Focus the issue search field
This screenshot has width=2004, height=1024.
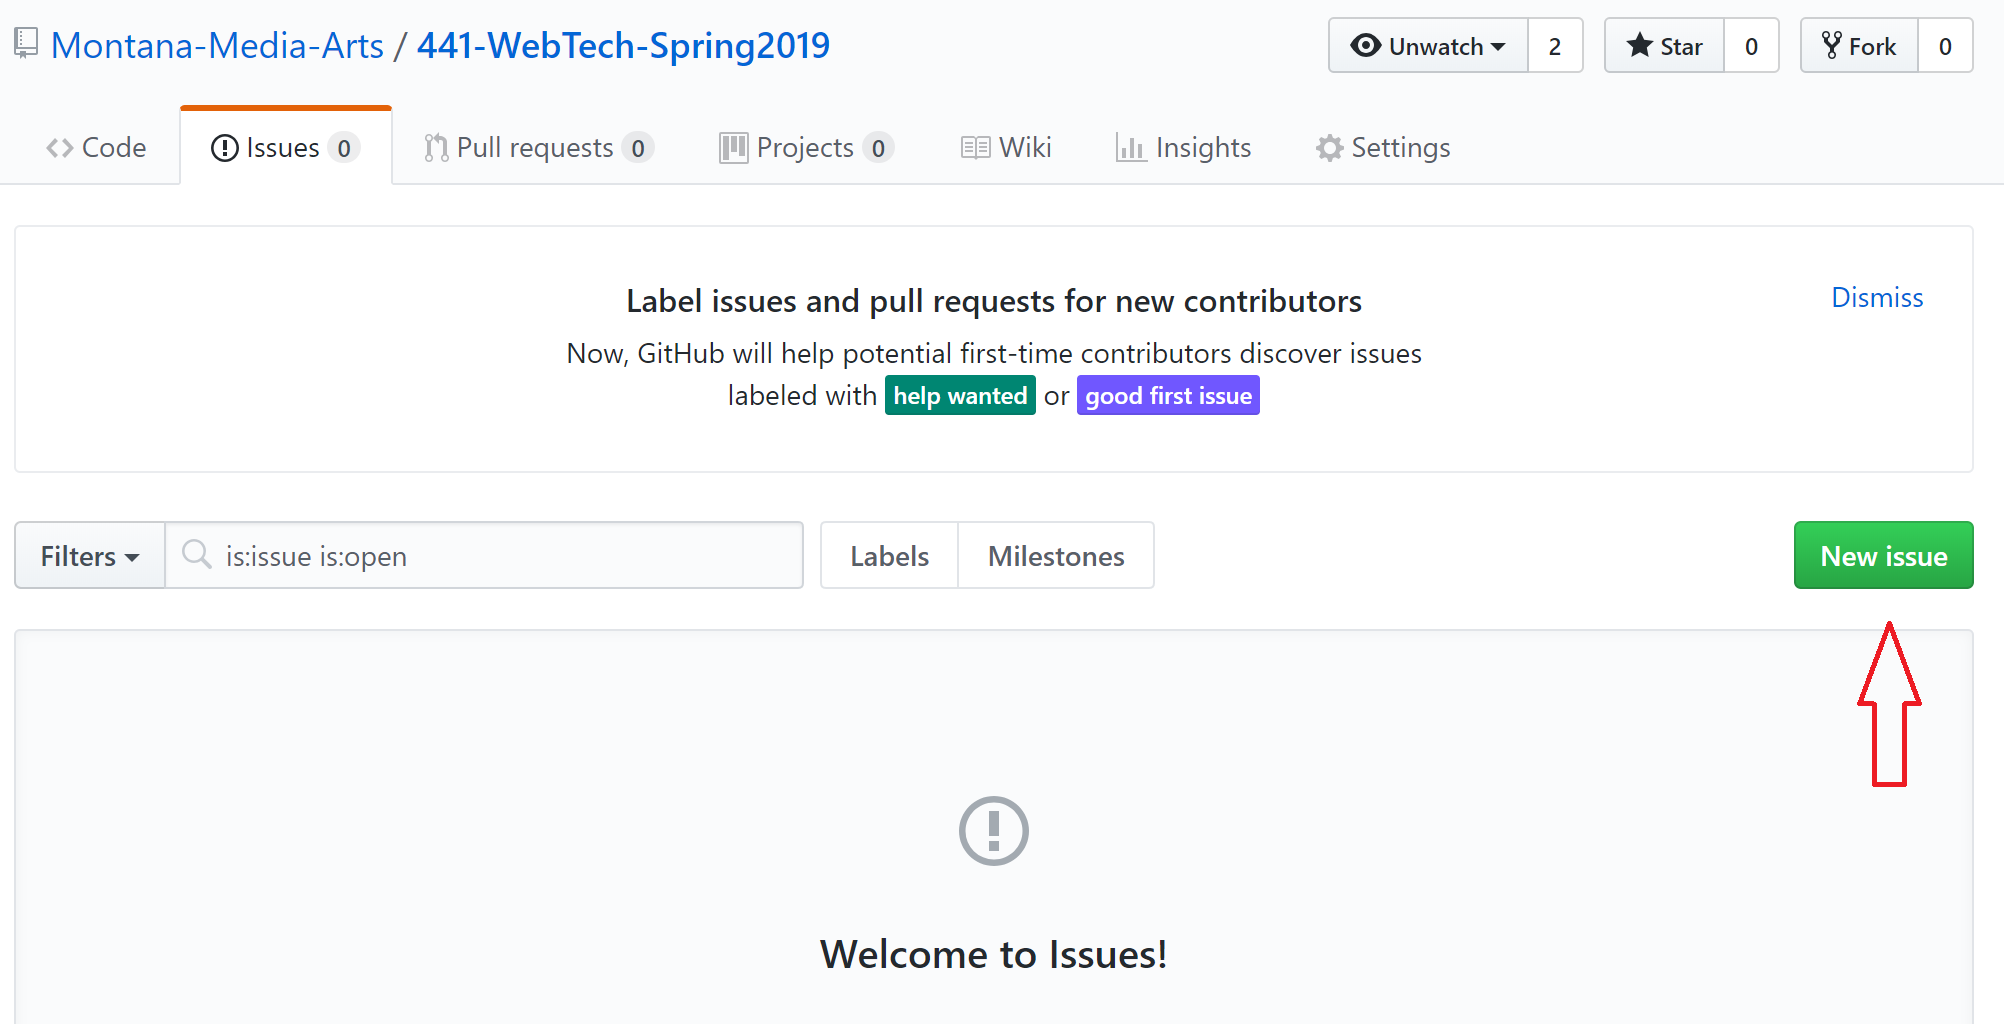484,555
